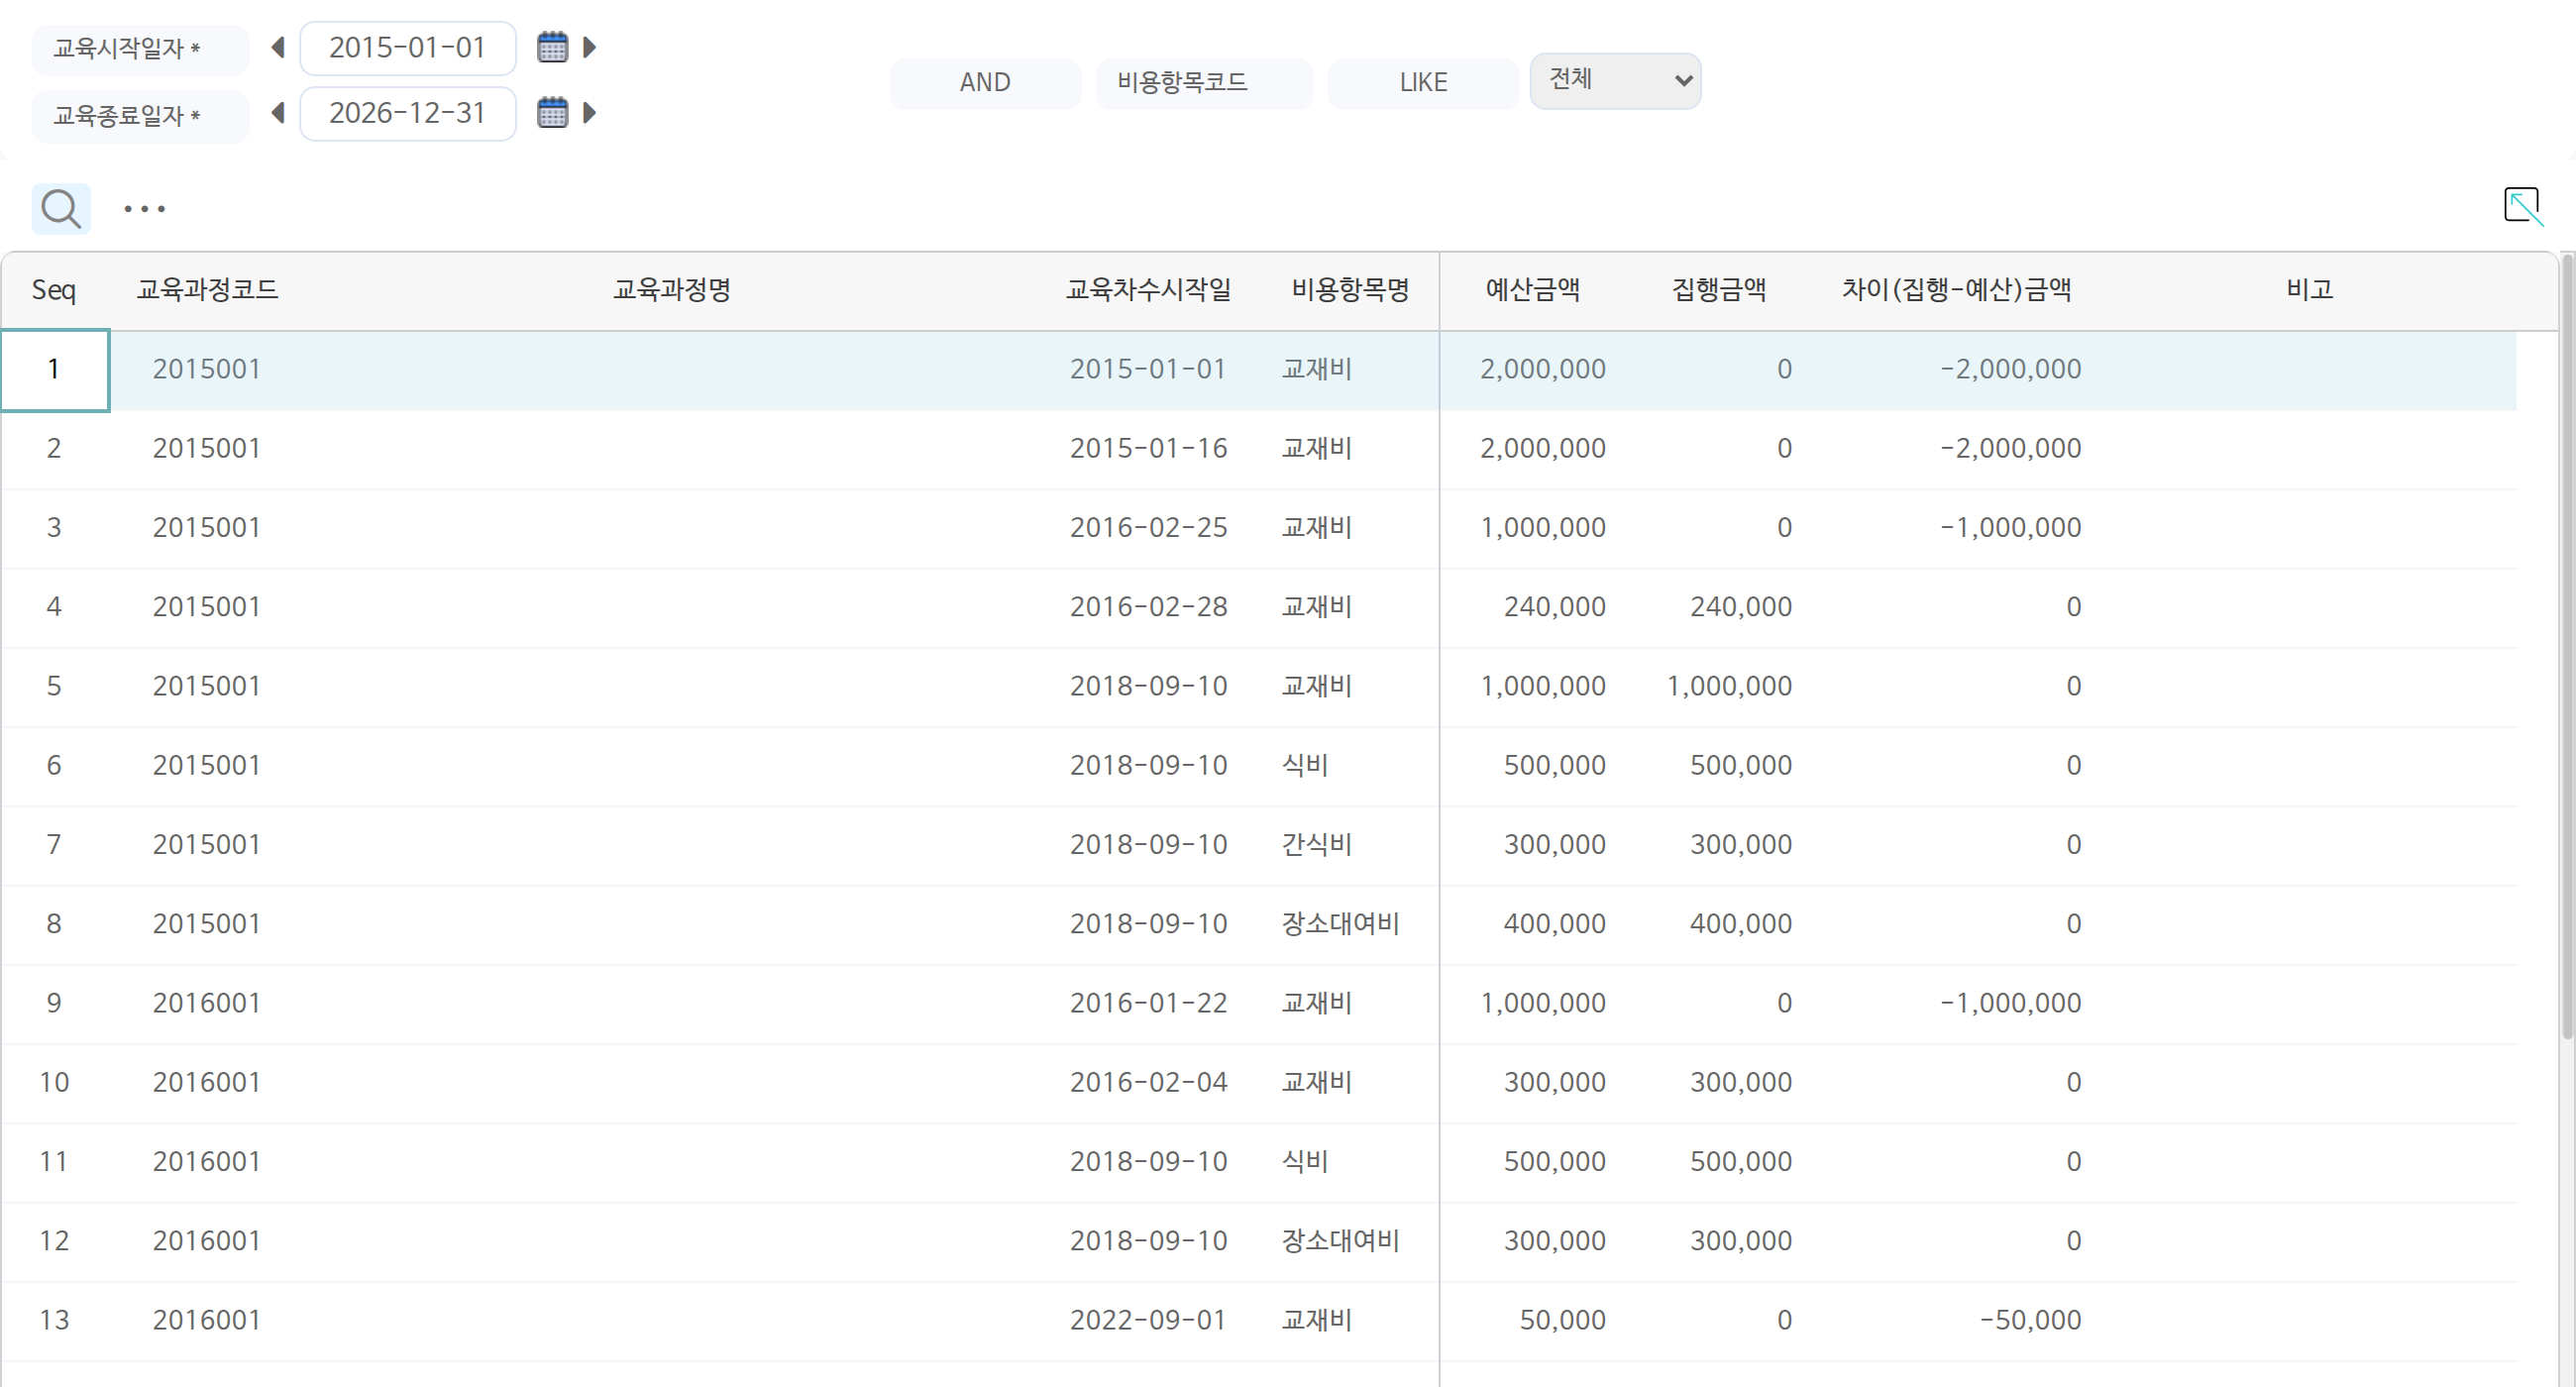Select row Seq 1 cell
2576x1387 pixels.
click(54, 370)
